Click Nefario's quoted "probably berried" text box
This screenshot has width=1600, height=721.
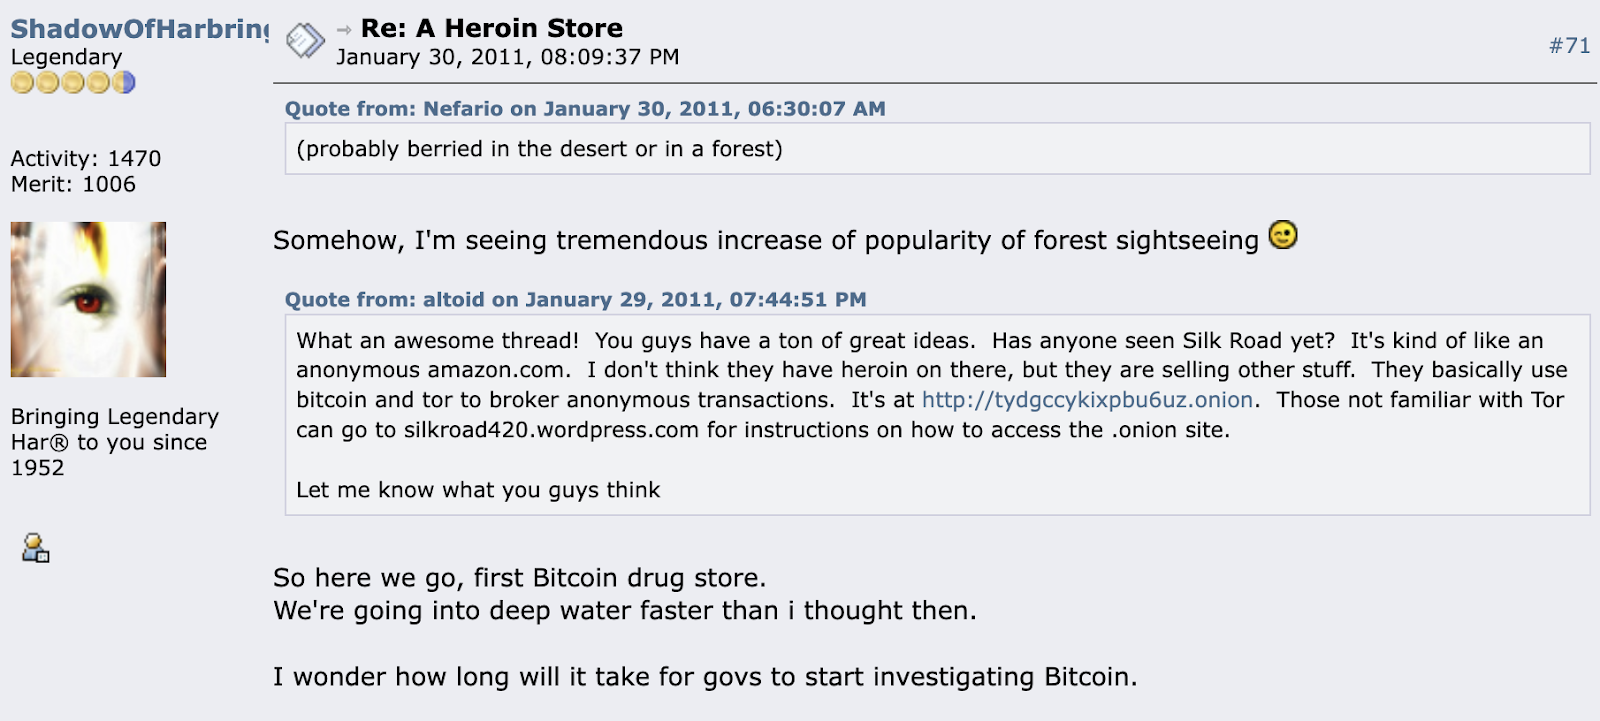click(x=539, y=149)
